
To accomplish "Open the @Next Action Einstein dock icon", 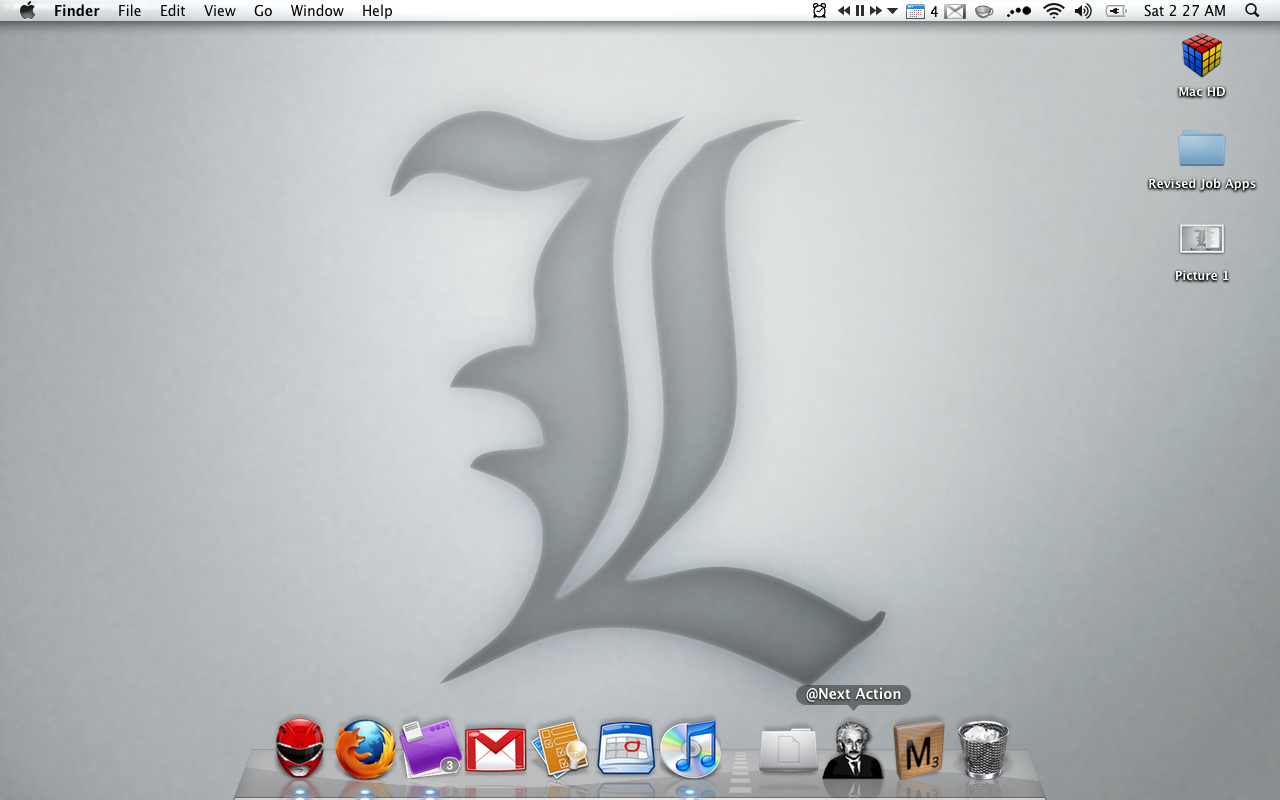I will point(853,749).
